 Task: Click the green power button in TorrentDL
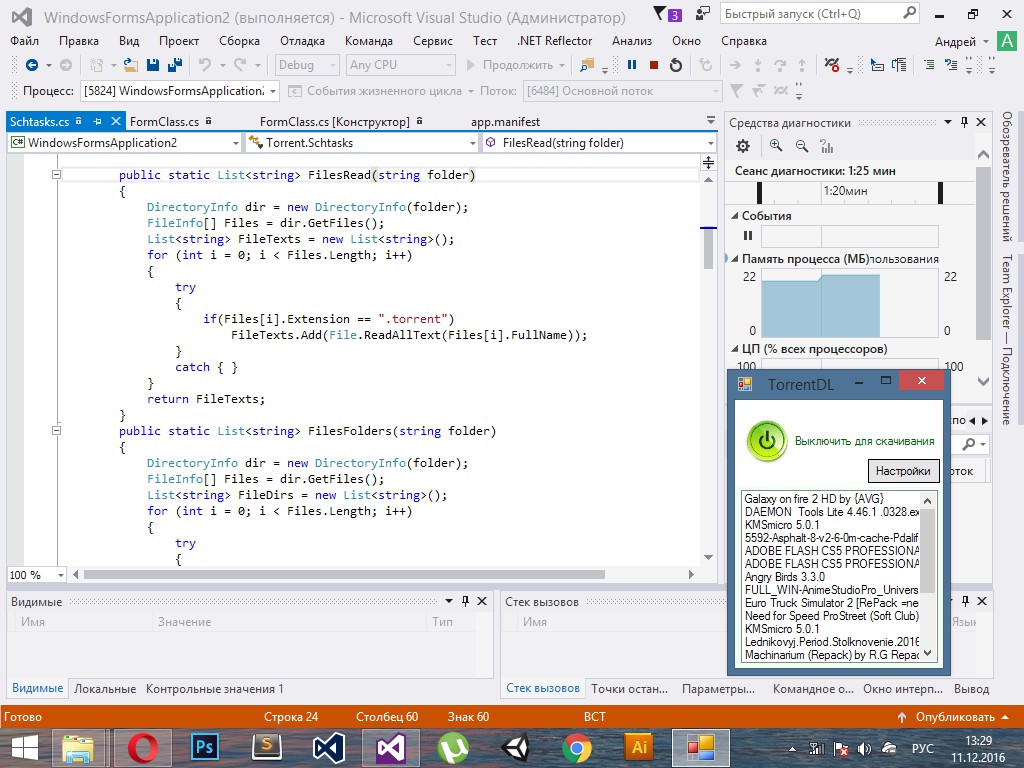pos(767,441)
